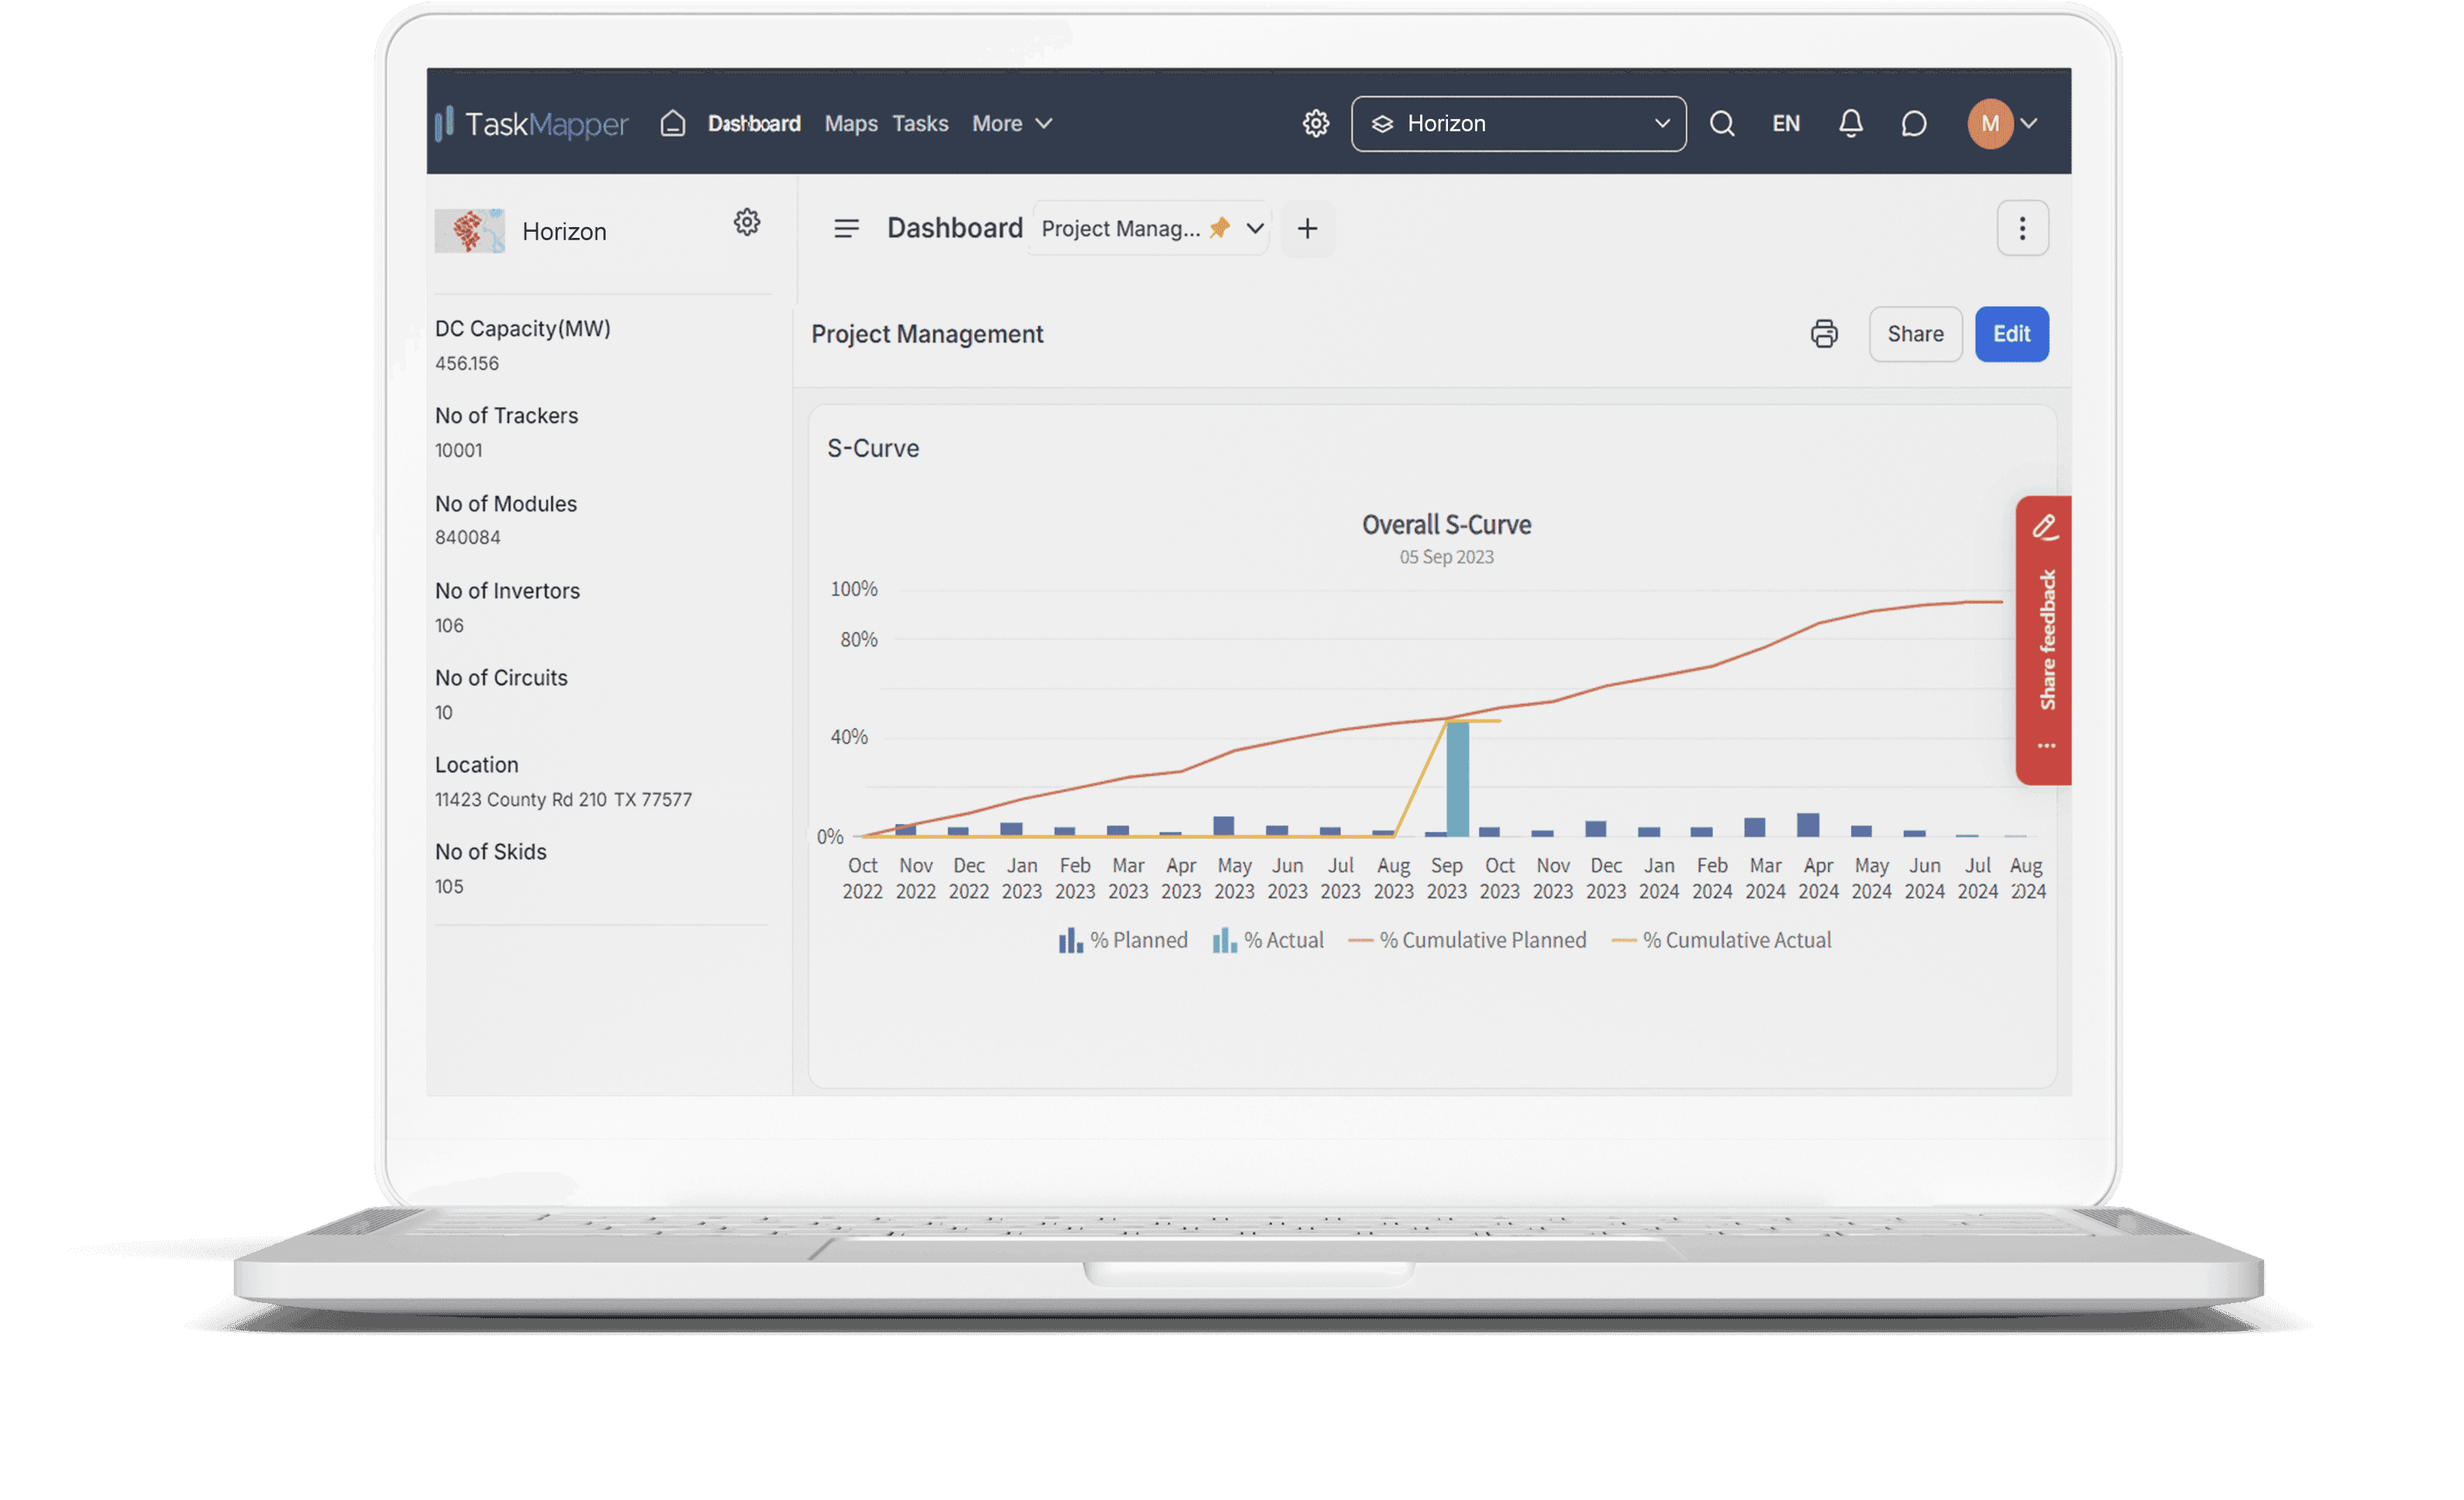
Task: Open the three-dot options menu
Action: 2022,228
